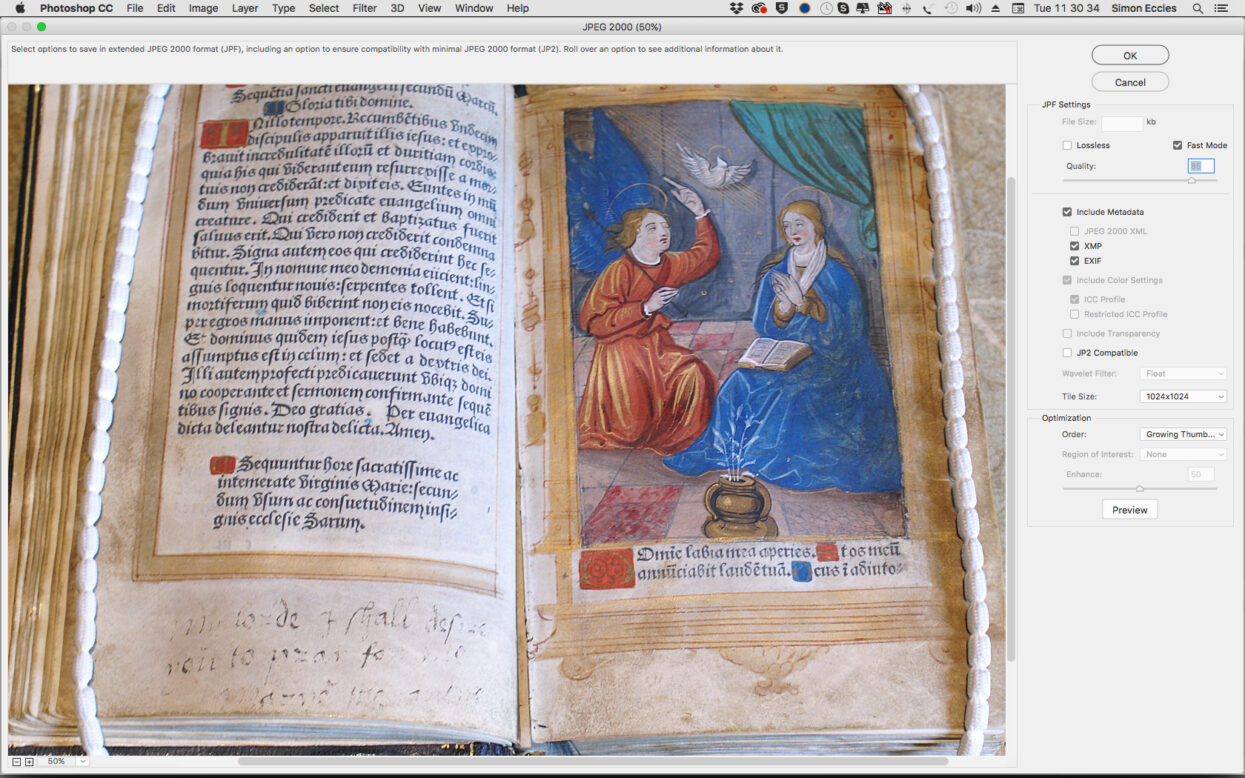Click the Quality slider handle
The image size is (1245, 778).
[x=1191, y=181]
